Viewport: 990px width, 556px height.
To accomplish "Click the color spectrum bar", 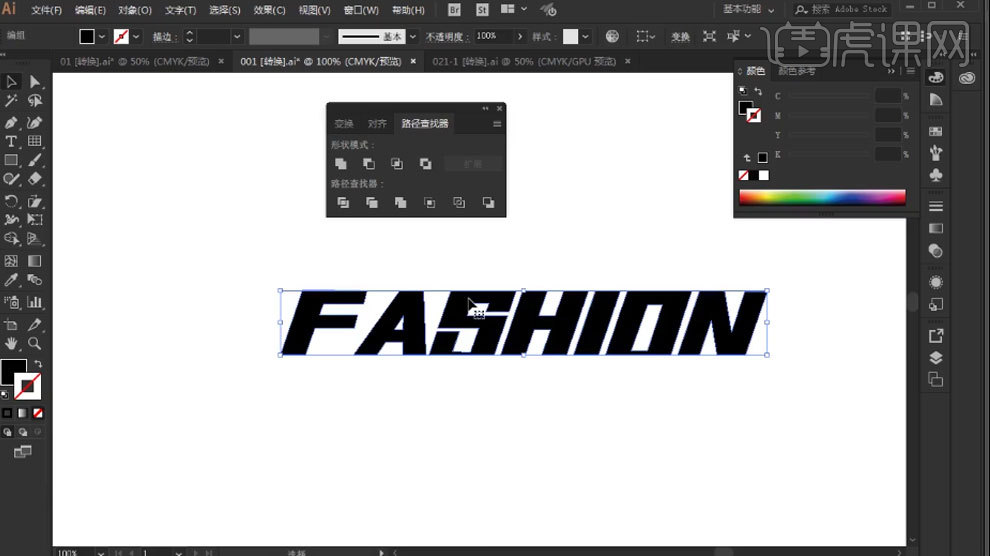I will click(x=822, y=198).
